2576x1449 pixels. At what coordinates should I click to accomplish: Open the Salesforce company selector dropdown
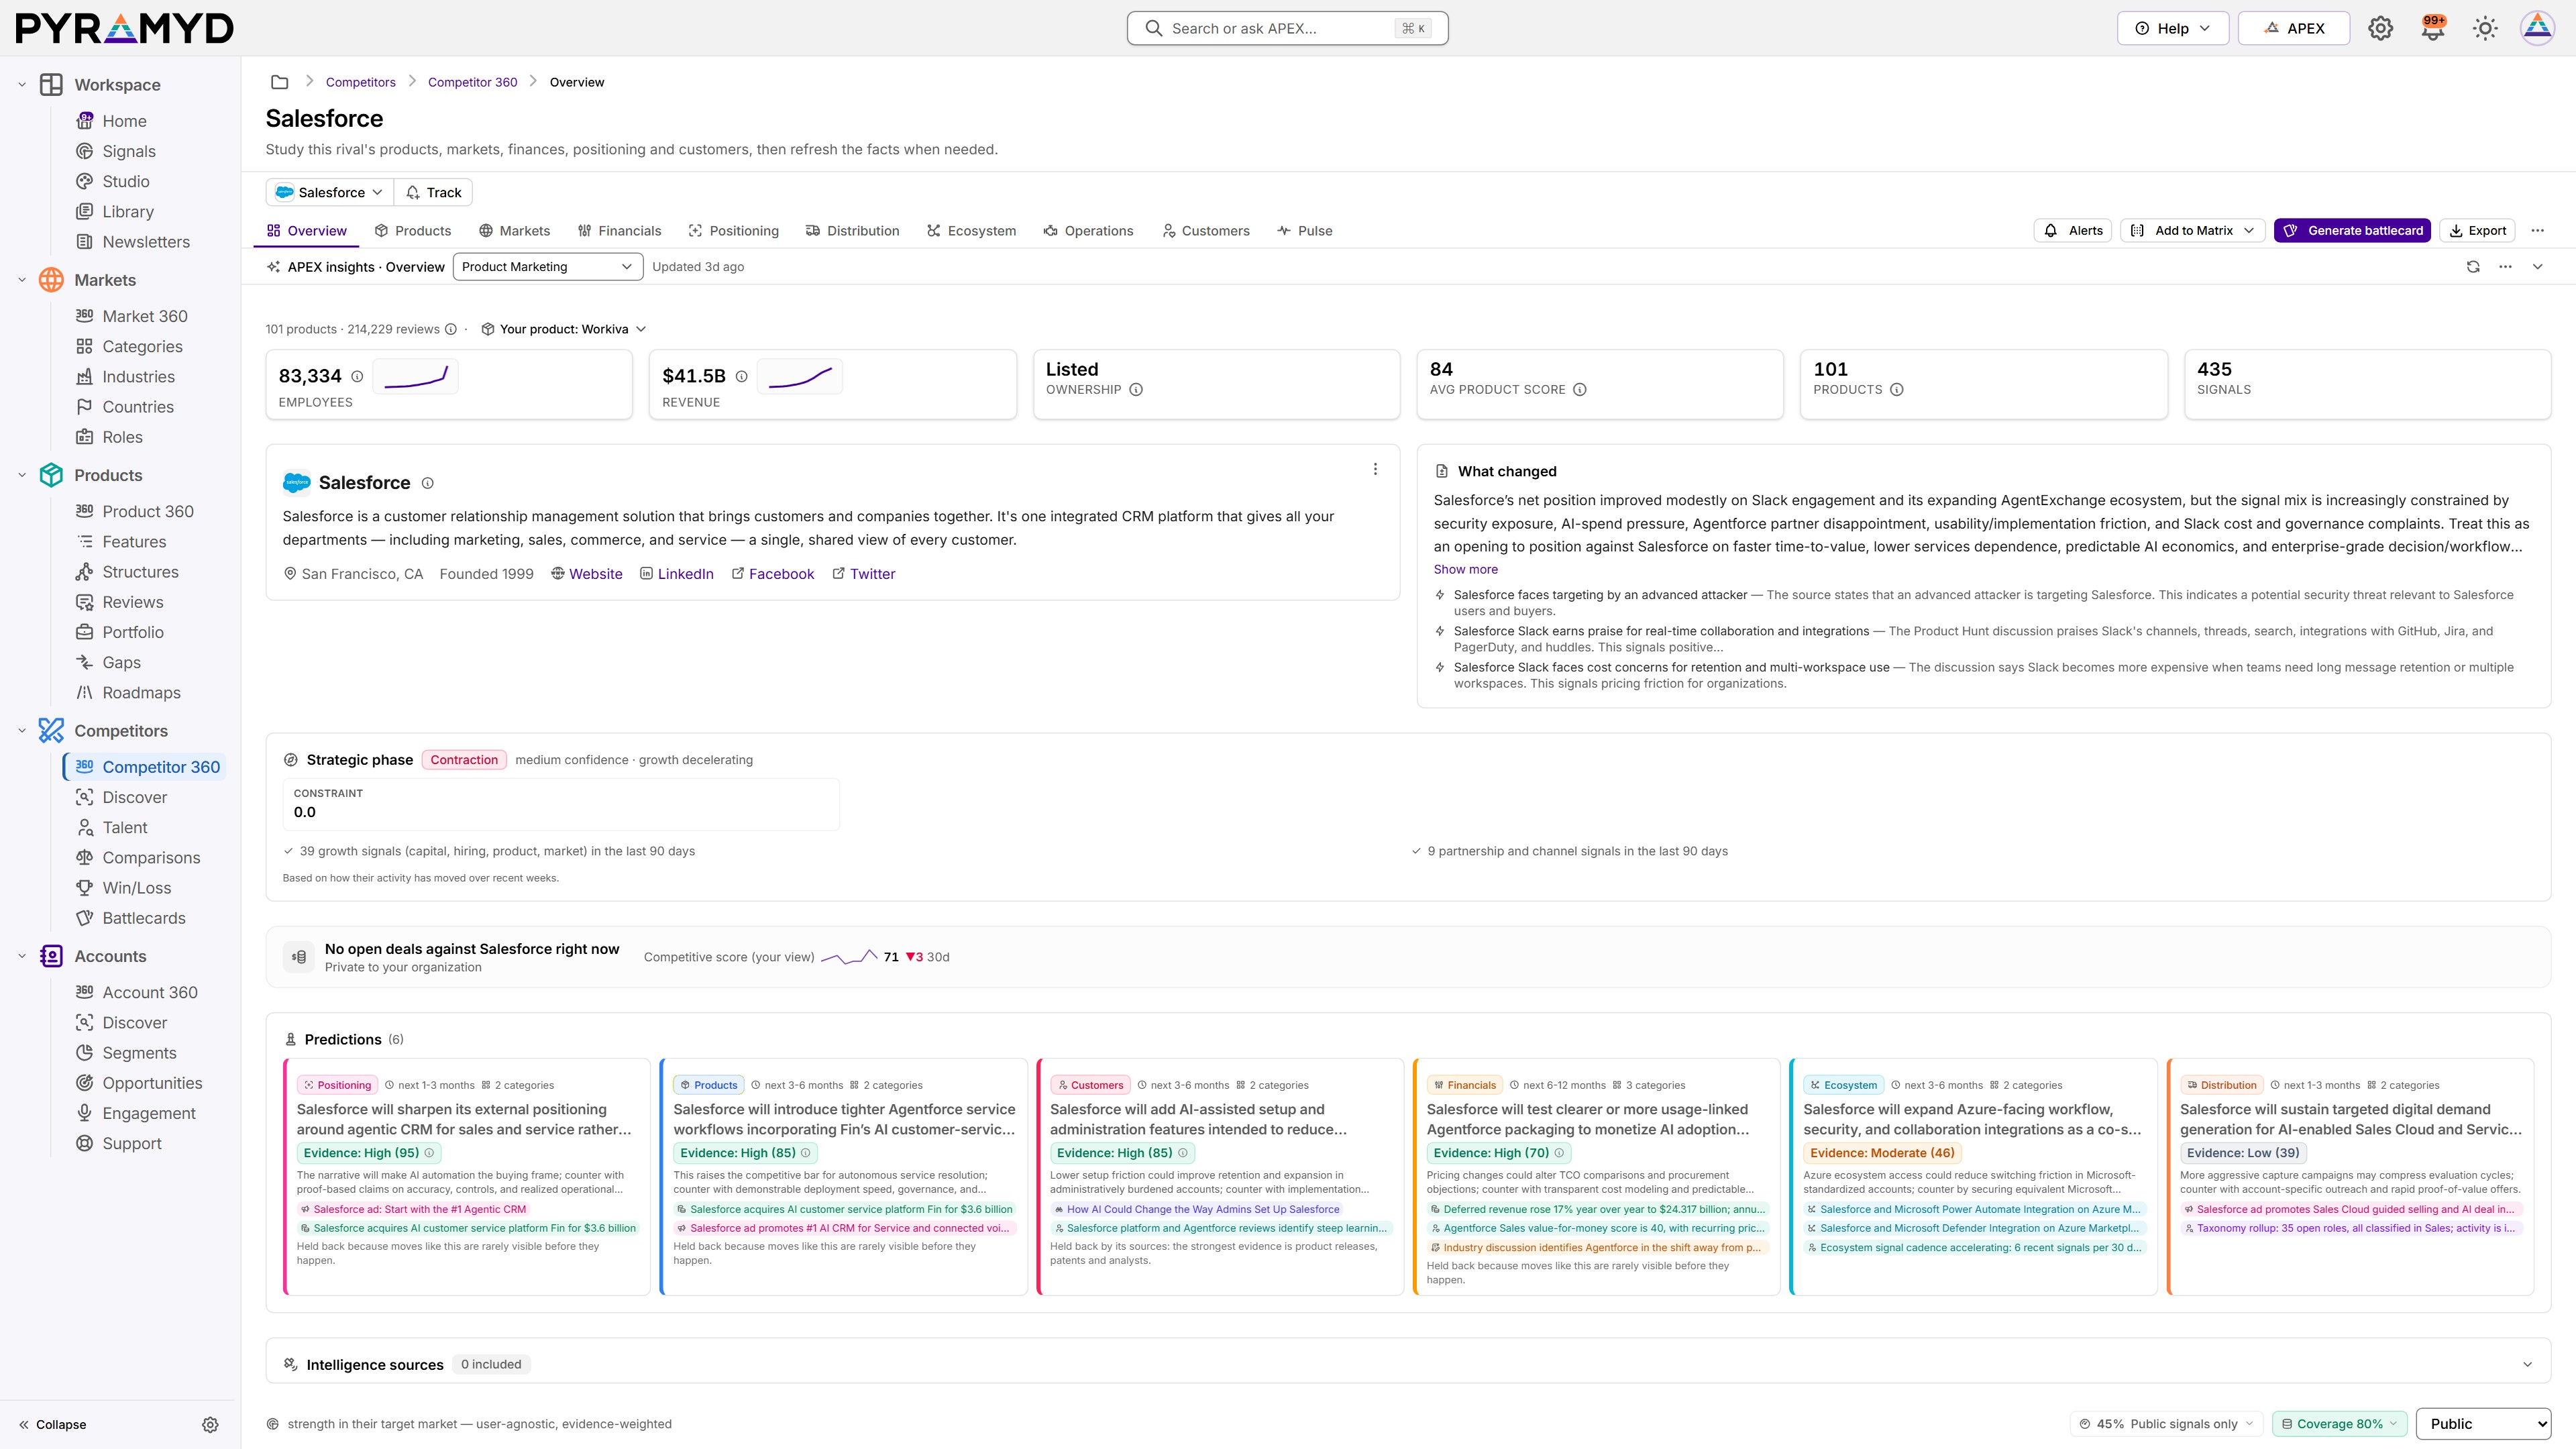point(329,192)
